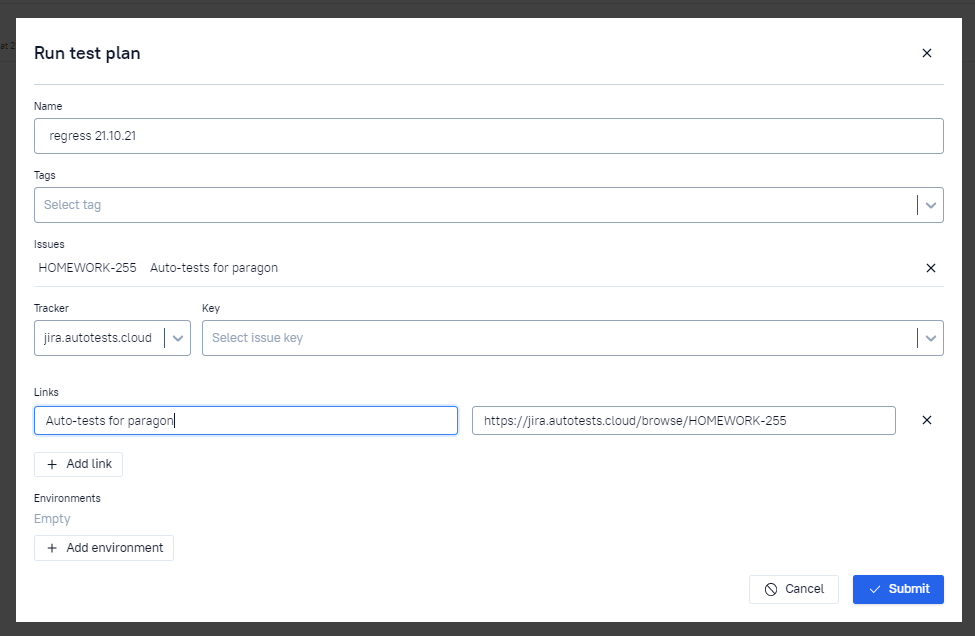Click the Links label
This screenshot has height=636, width=975.
pyautogui.click(x=46, y=392)
